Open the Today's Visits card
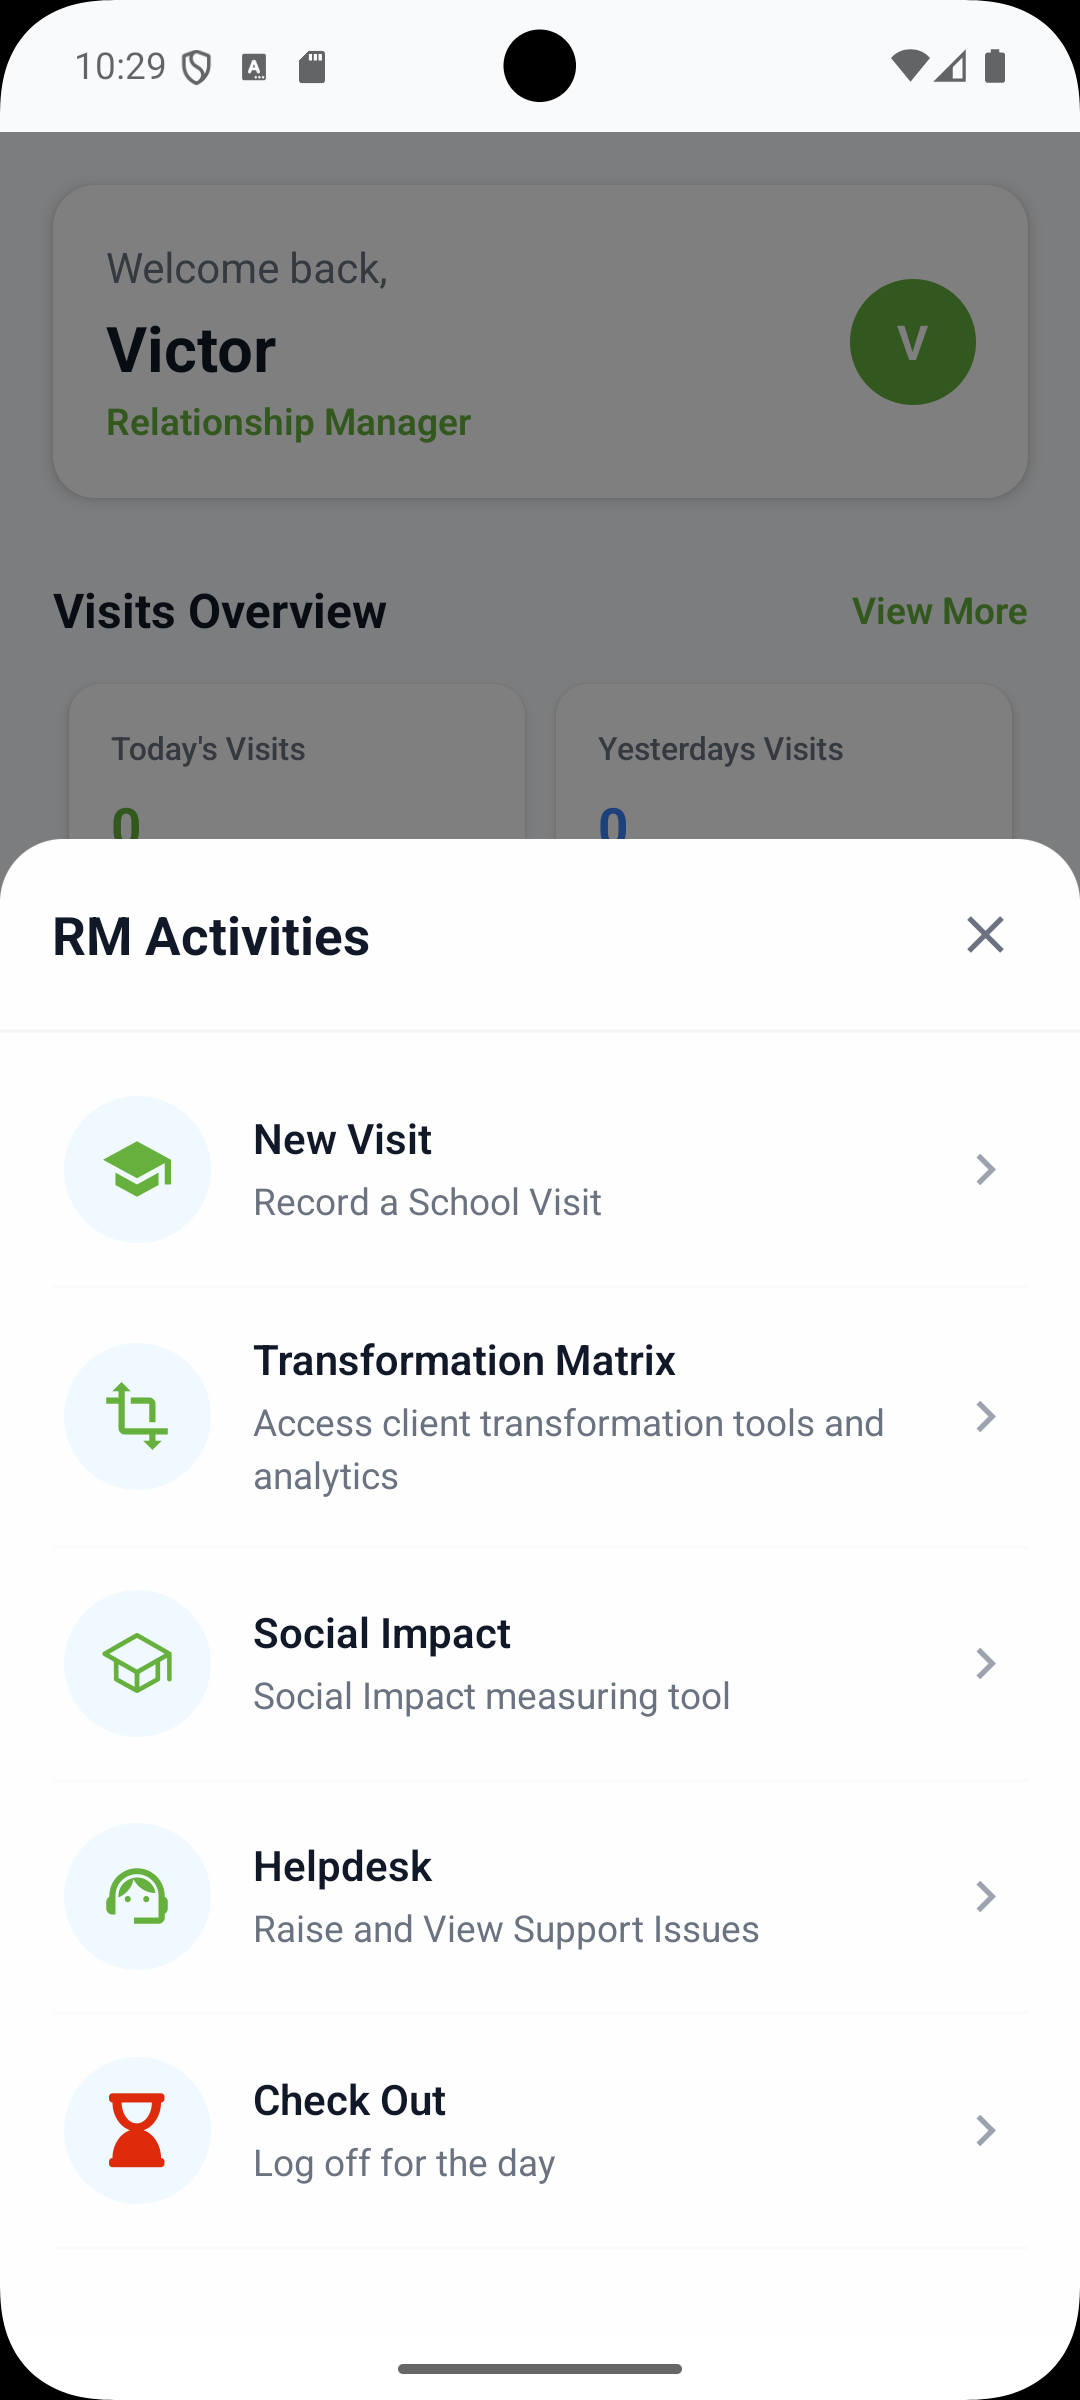 297,761
